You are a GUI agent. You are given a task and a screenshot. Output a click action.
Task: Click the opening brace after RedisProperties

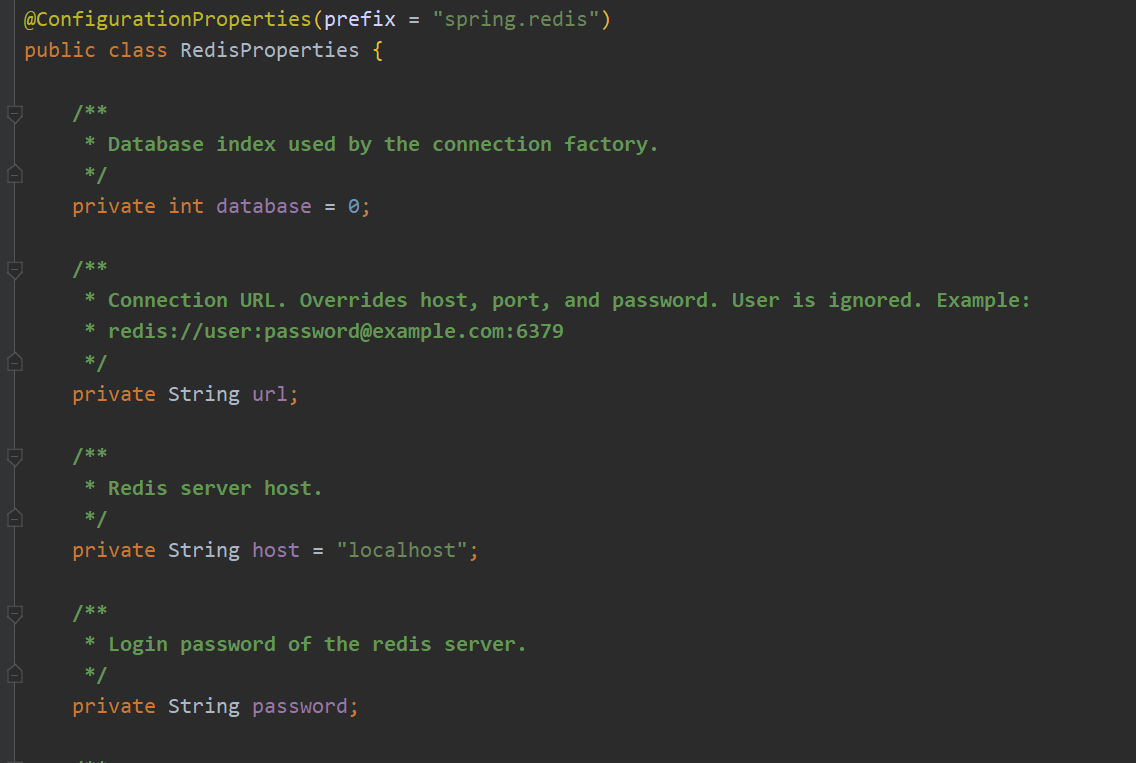click(377, 51)
